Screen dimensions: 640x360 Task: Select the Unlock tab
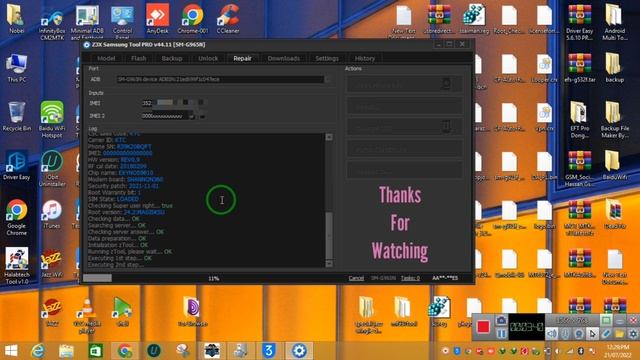208,58
